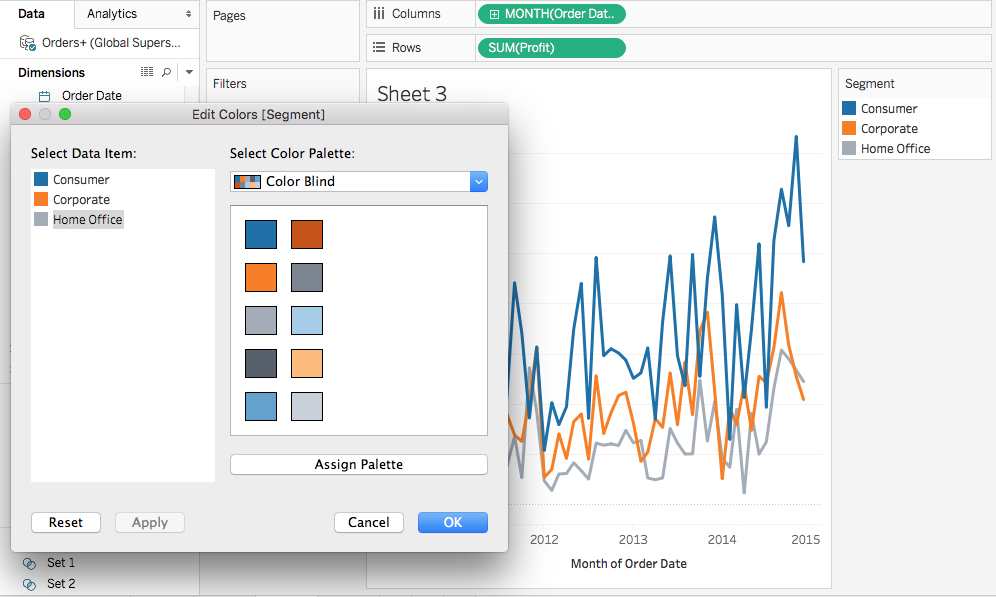Click the Columns shelf icon
Screen dimensions: 996x597
378,14
